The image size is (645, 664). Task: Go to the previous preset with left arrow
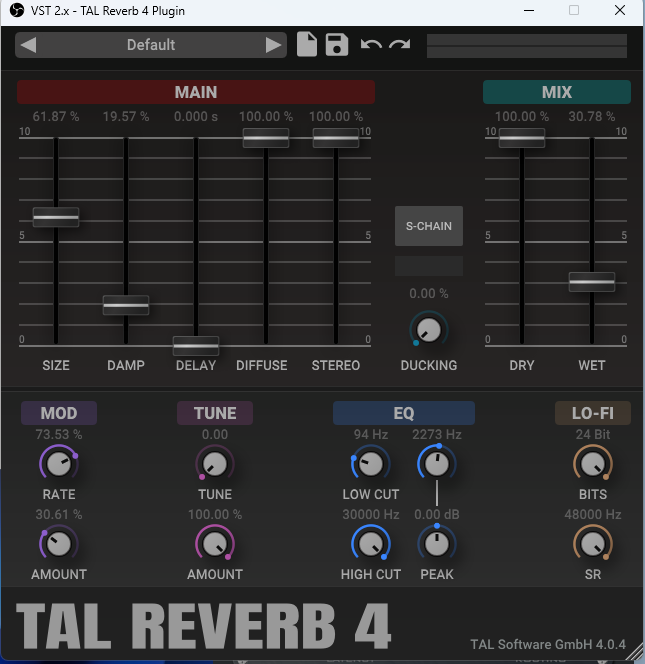point(28,45)
